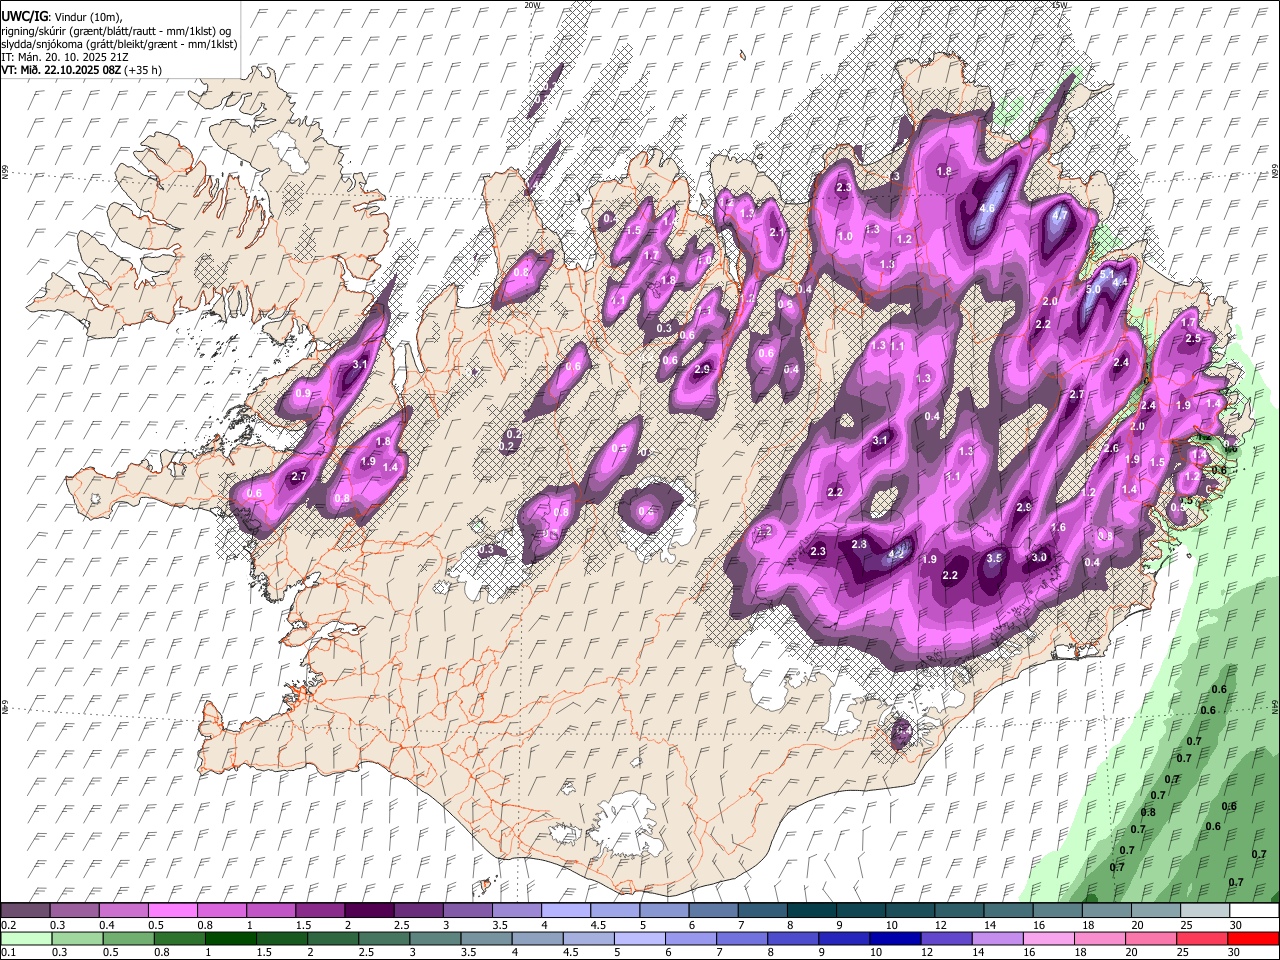
Task: Click the upper legend swatch between 4 and 4.5
Action: (565, 910)
